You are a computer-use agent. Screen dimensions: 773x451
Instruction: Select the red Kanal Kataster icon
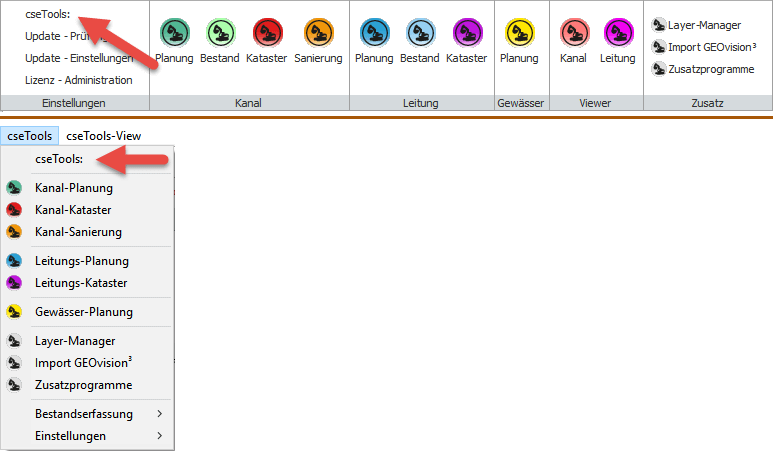[x=267, y=34]
